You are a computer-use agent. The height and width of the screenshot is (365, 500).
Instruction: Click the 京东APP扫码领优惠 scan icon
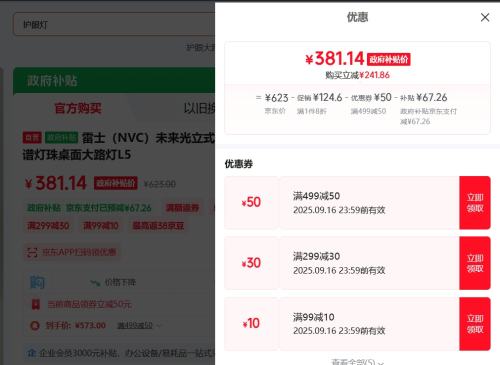pos(32,252)
